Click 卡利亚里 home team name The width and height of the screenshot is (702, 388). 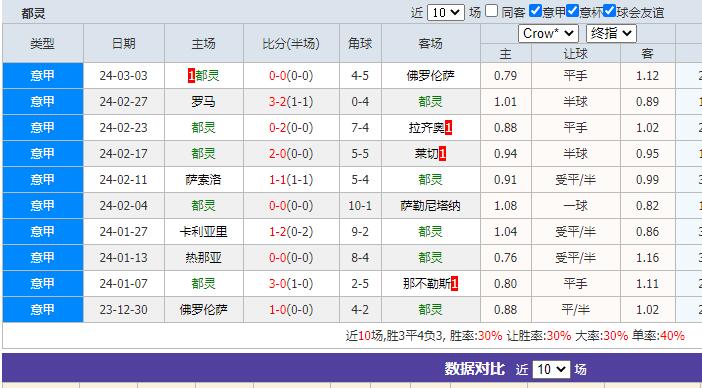pos(203,231)
